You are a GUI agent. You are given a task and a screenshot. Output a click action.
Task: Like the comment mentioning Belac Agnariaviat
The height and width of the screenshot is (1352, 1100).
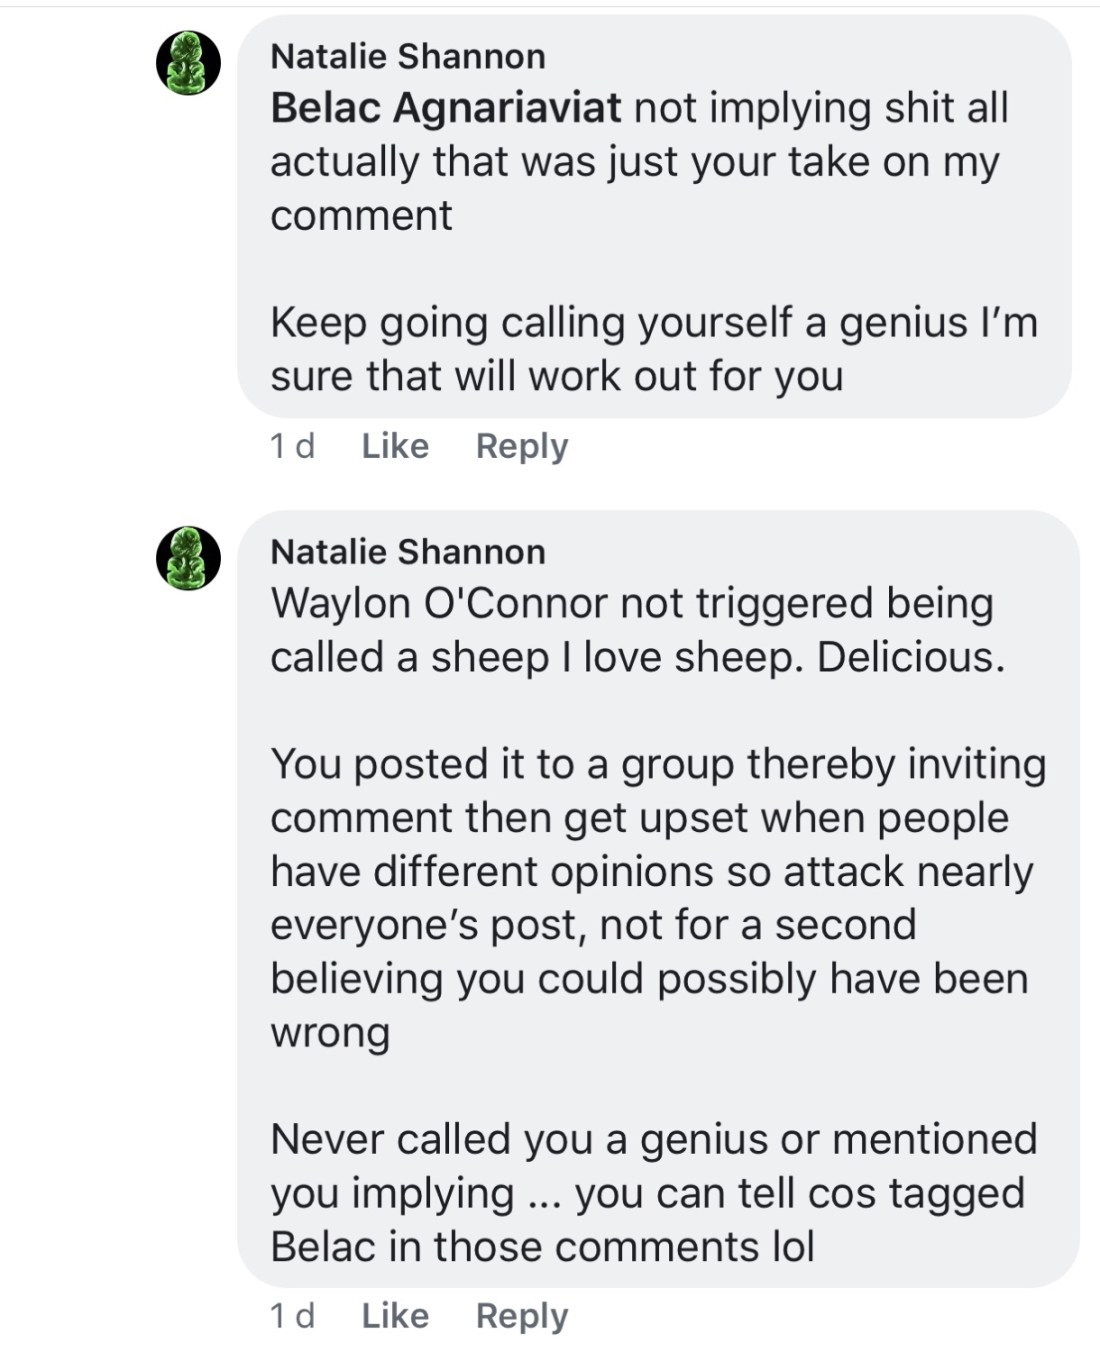[x=395, y=446]
